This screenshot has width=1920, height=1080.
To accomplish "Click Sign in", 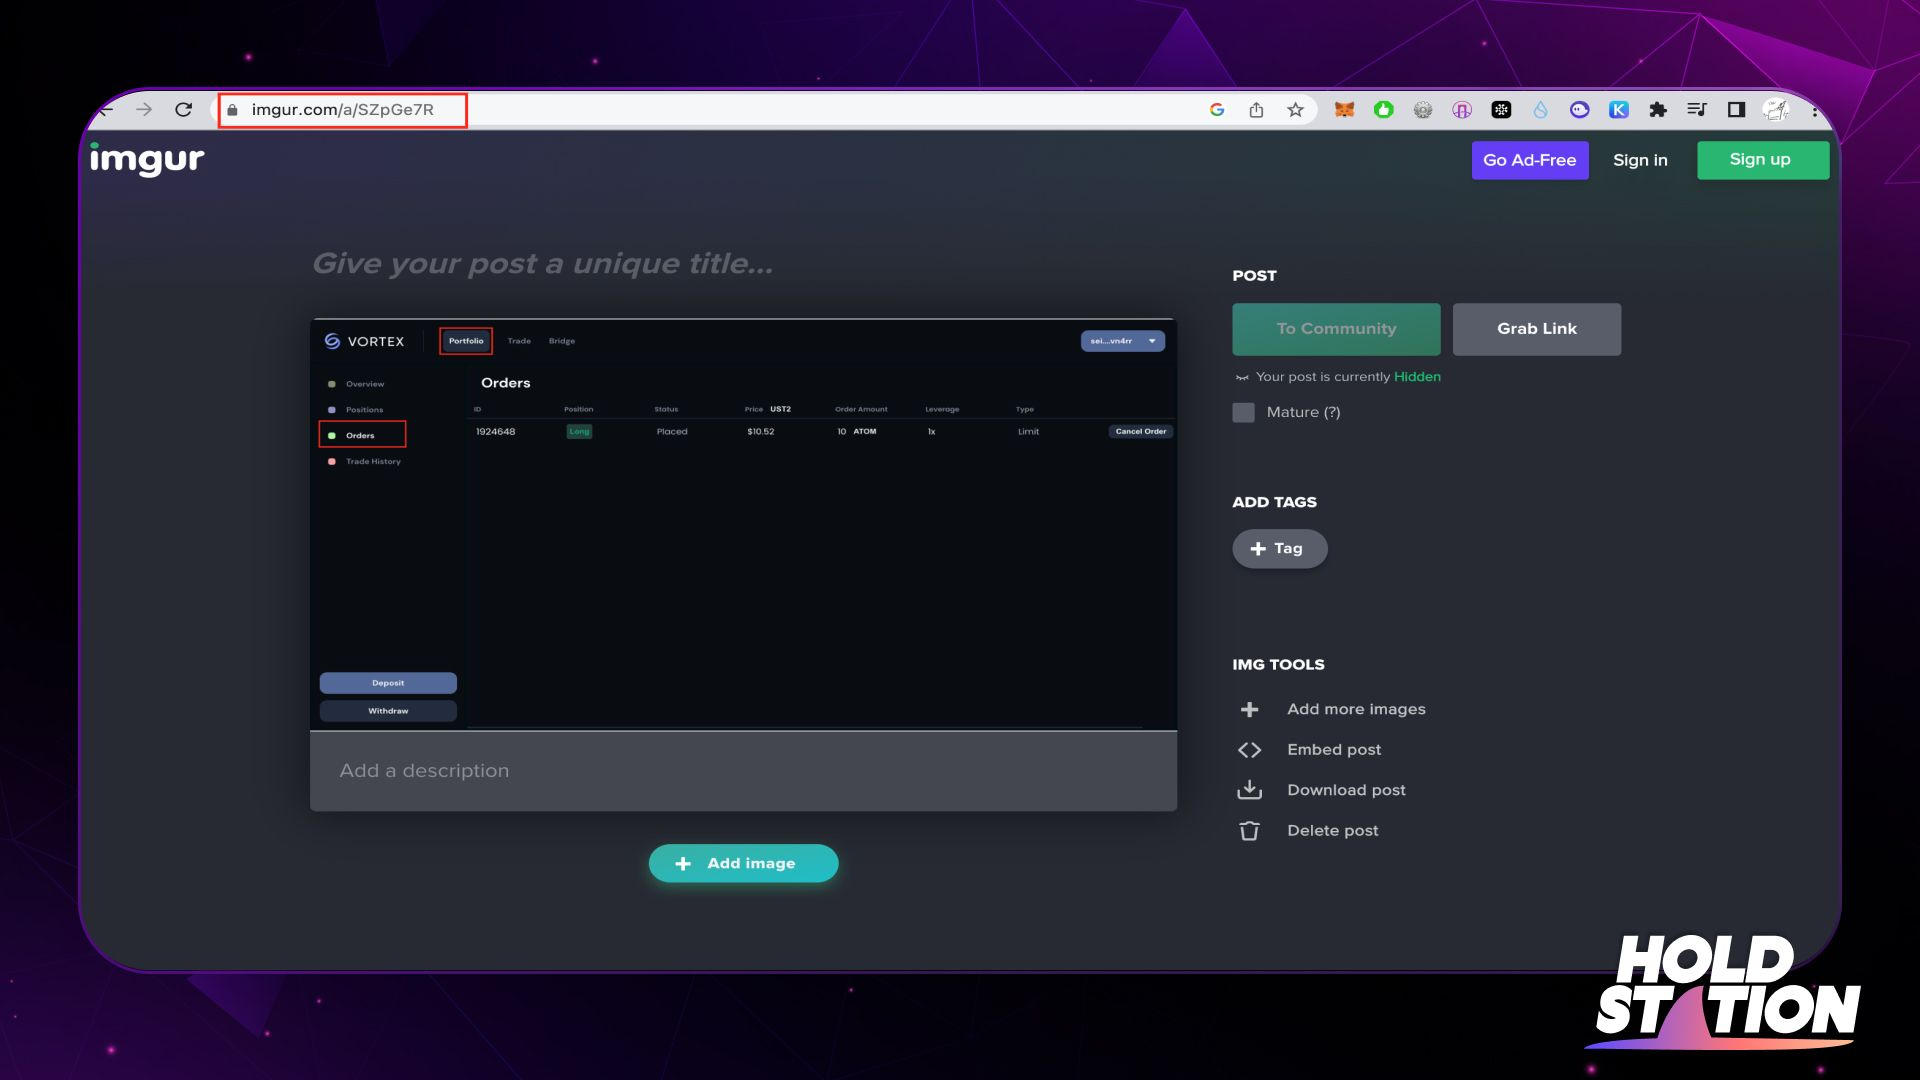I will point(1640,160).
